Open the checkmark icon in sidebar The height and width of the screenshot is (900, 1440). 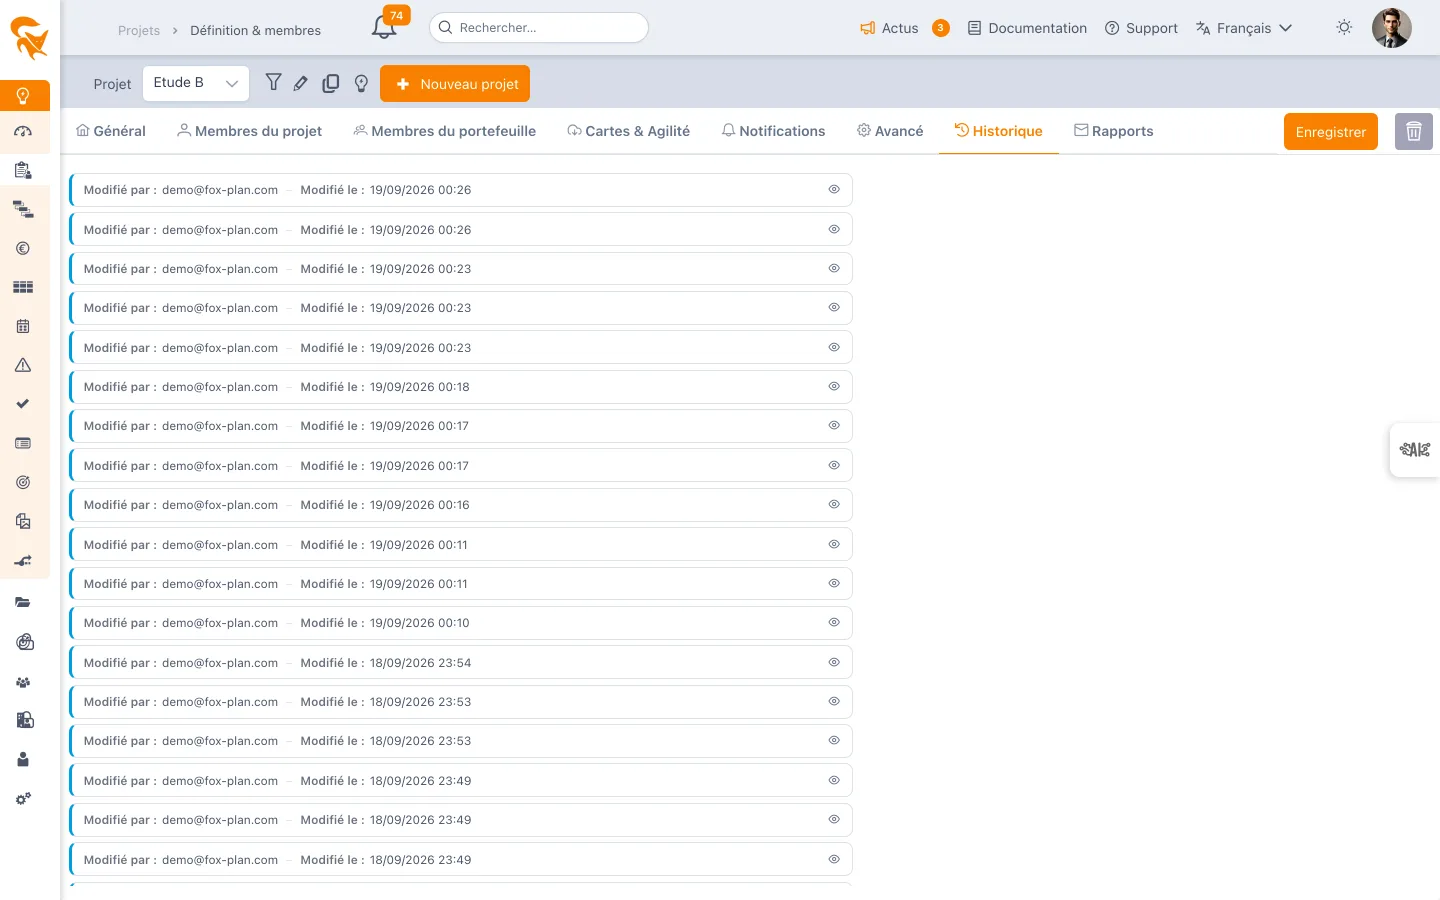[23, 404]
